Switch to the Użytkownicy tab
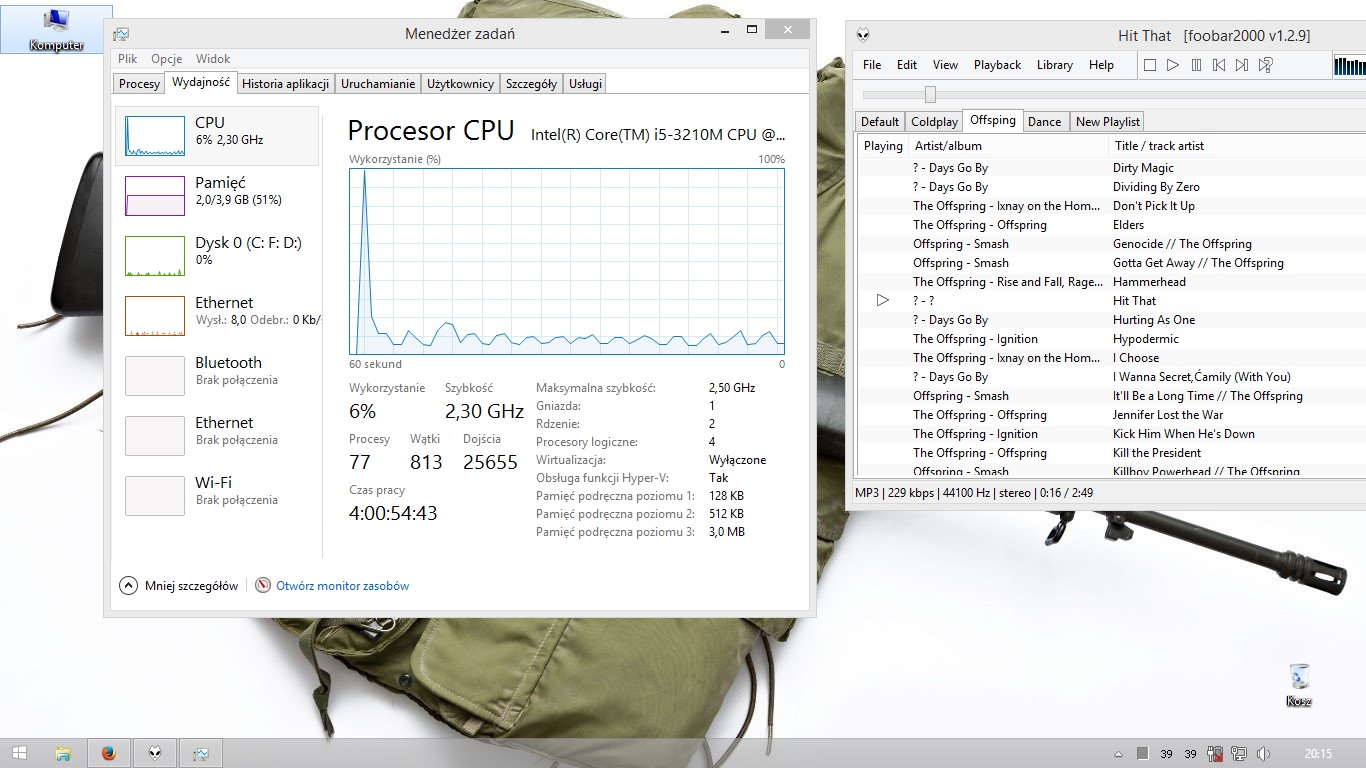1366x768 pixels. click(460, 84)
